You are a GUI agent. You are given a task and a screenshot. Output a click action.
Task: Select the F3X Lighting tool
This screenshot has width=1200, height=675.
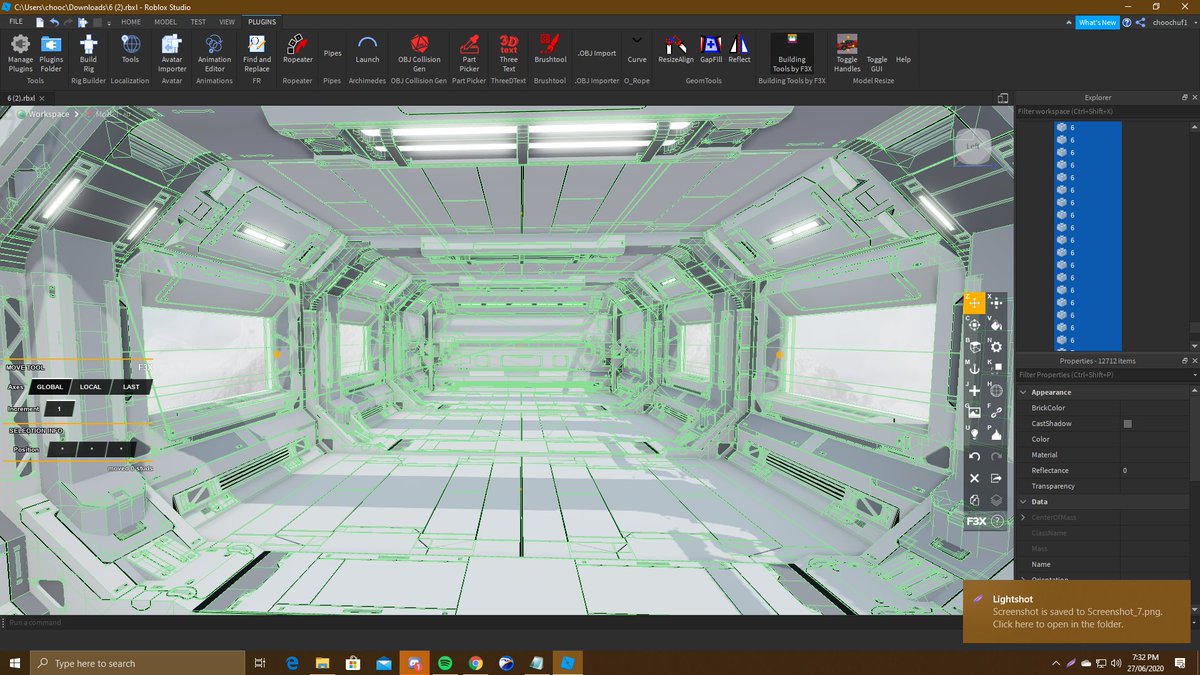[975, 434]
